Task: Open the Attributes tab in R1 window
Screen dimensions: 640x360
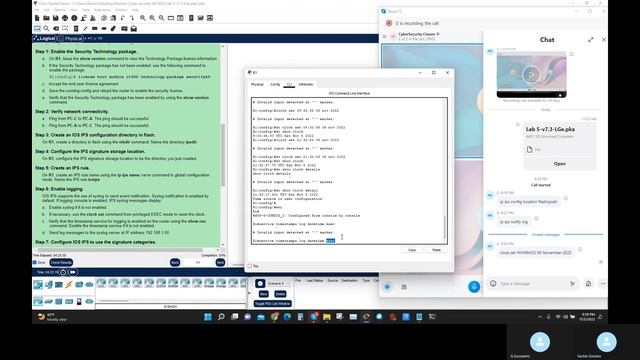Action: [x=306, y=84]
